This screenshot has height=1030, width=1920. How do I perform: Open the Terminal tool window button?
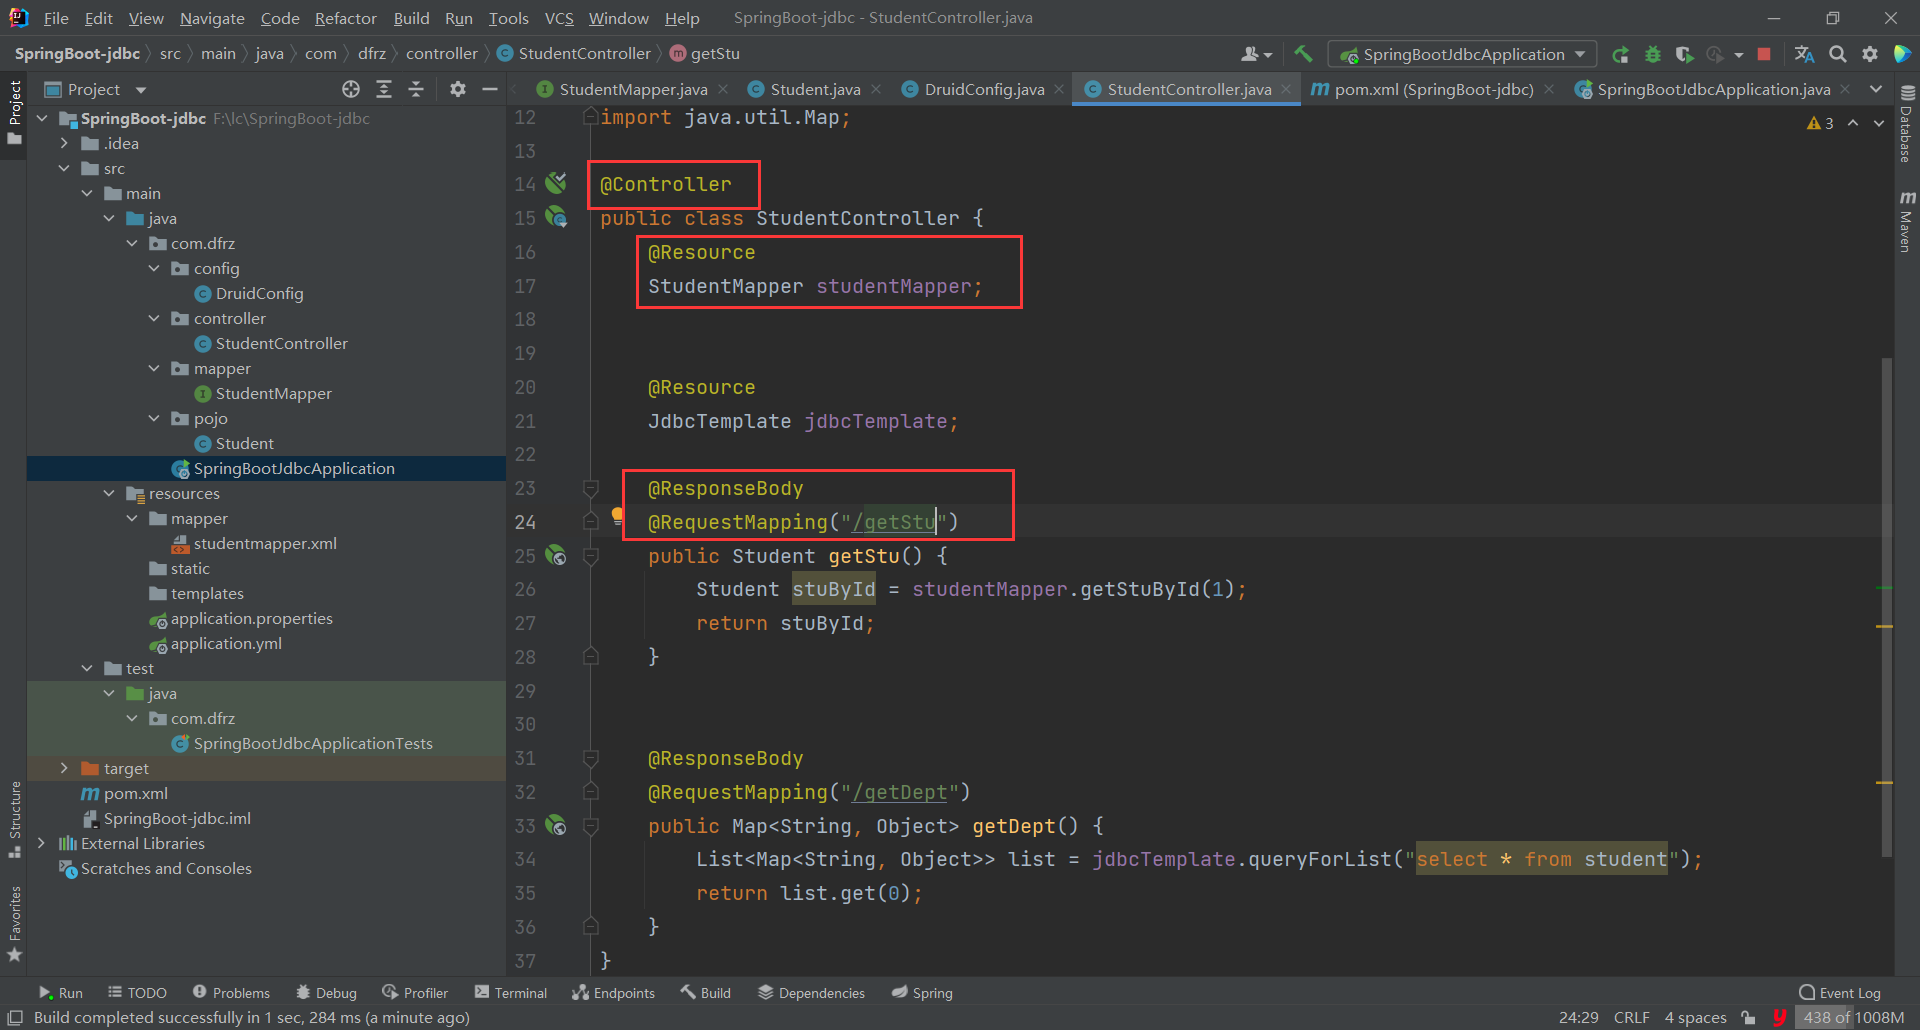511,992
